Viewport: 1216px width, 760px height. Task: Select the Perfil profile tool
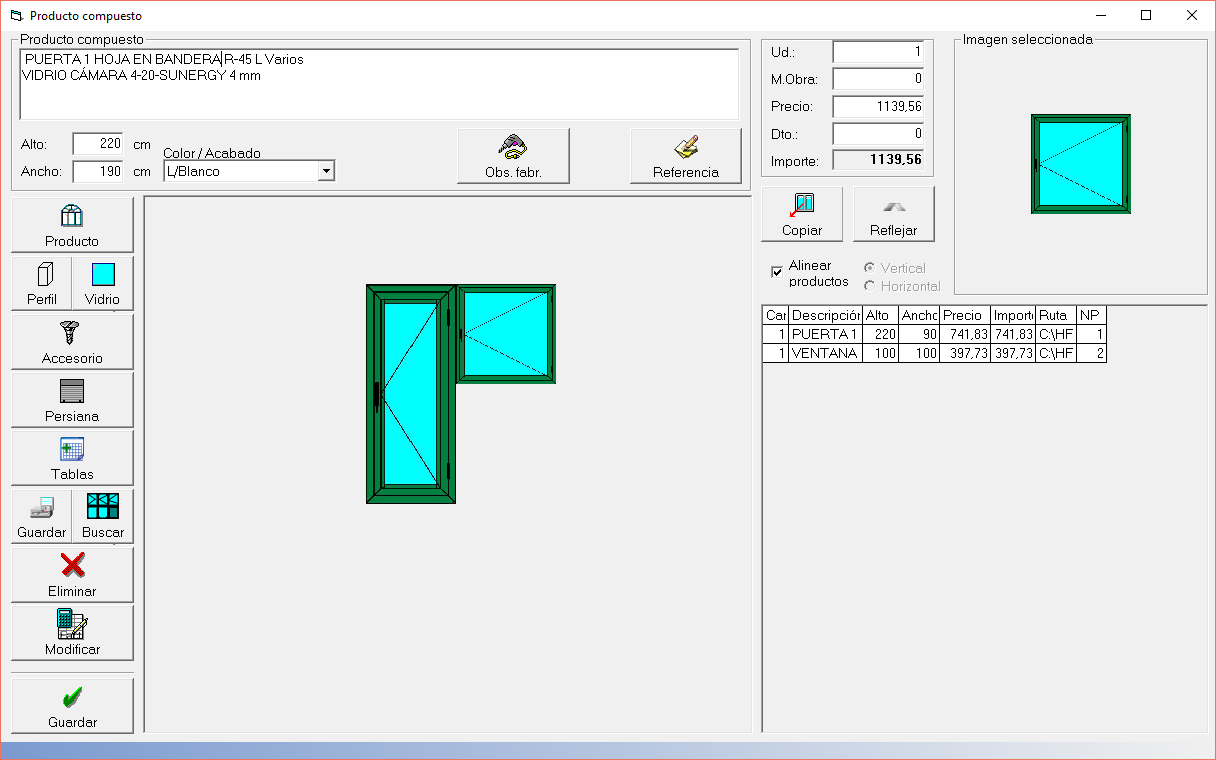click(x=42, y=283)
